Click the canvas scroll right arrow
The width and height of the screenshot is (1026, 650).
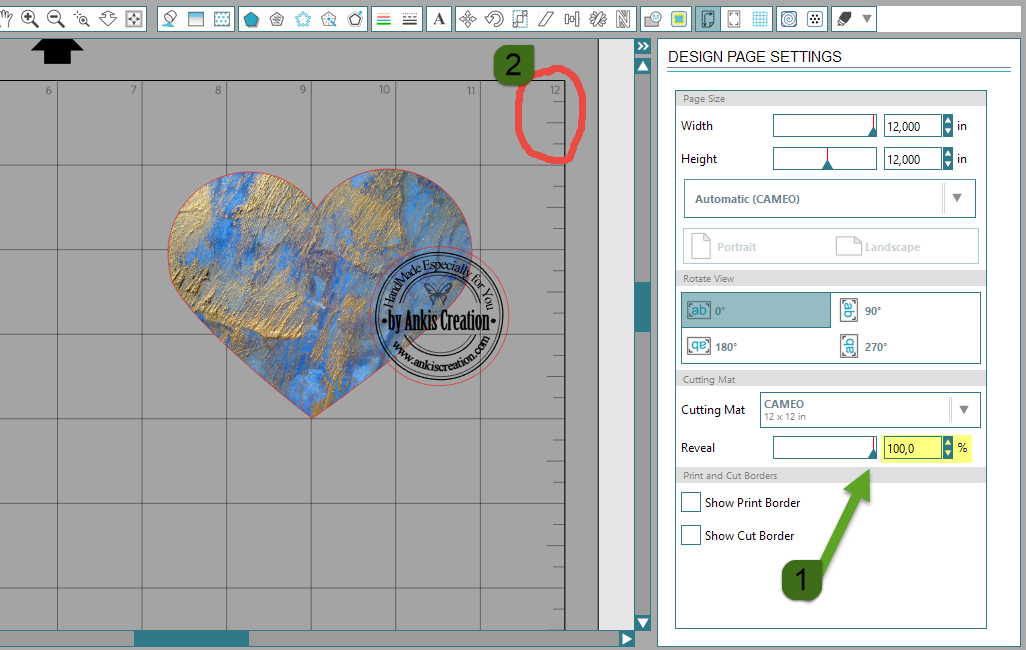pyautogui.click(x=626, y=639)
